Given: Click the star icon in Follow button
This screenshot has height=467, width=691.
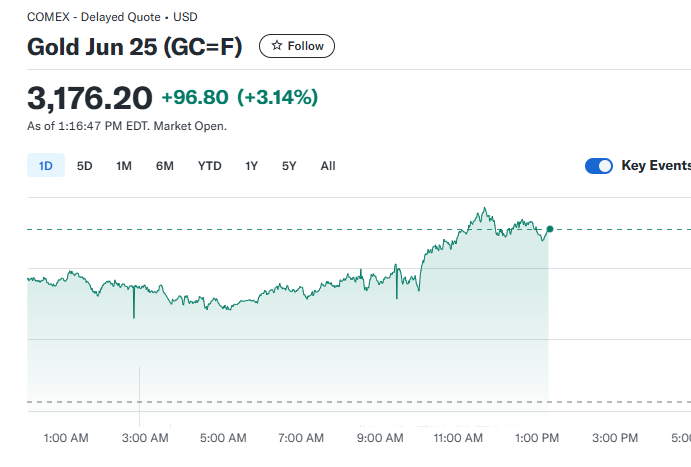Looking at the screenshot, I should [x=277, y=45].
